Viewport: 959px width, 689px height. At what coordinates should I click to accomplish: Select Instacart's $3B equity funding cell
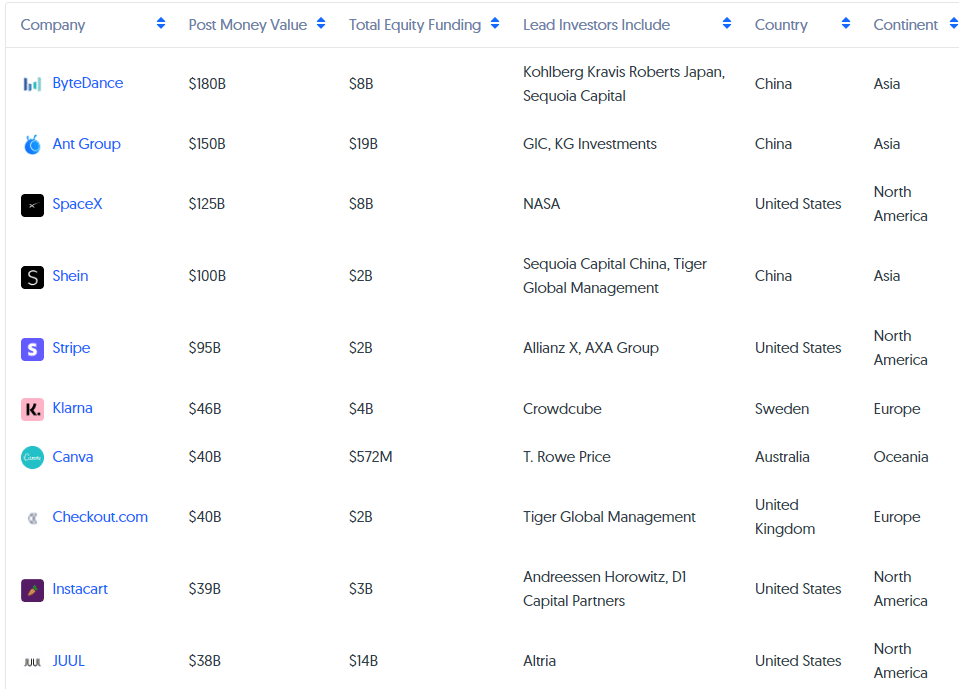click(x=361, y=589)
